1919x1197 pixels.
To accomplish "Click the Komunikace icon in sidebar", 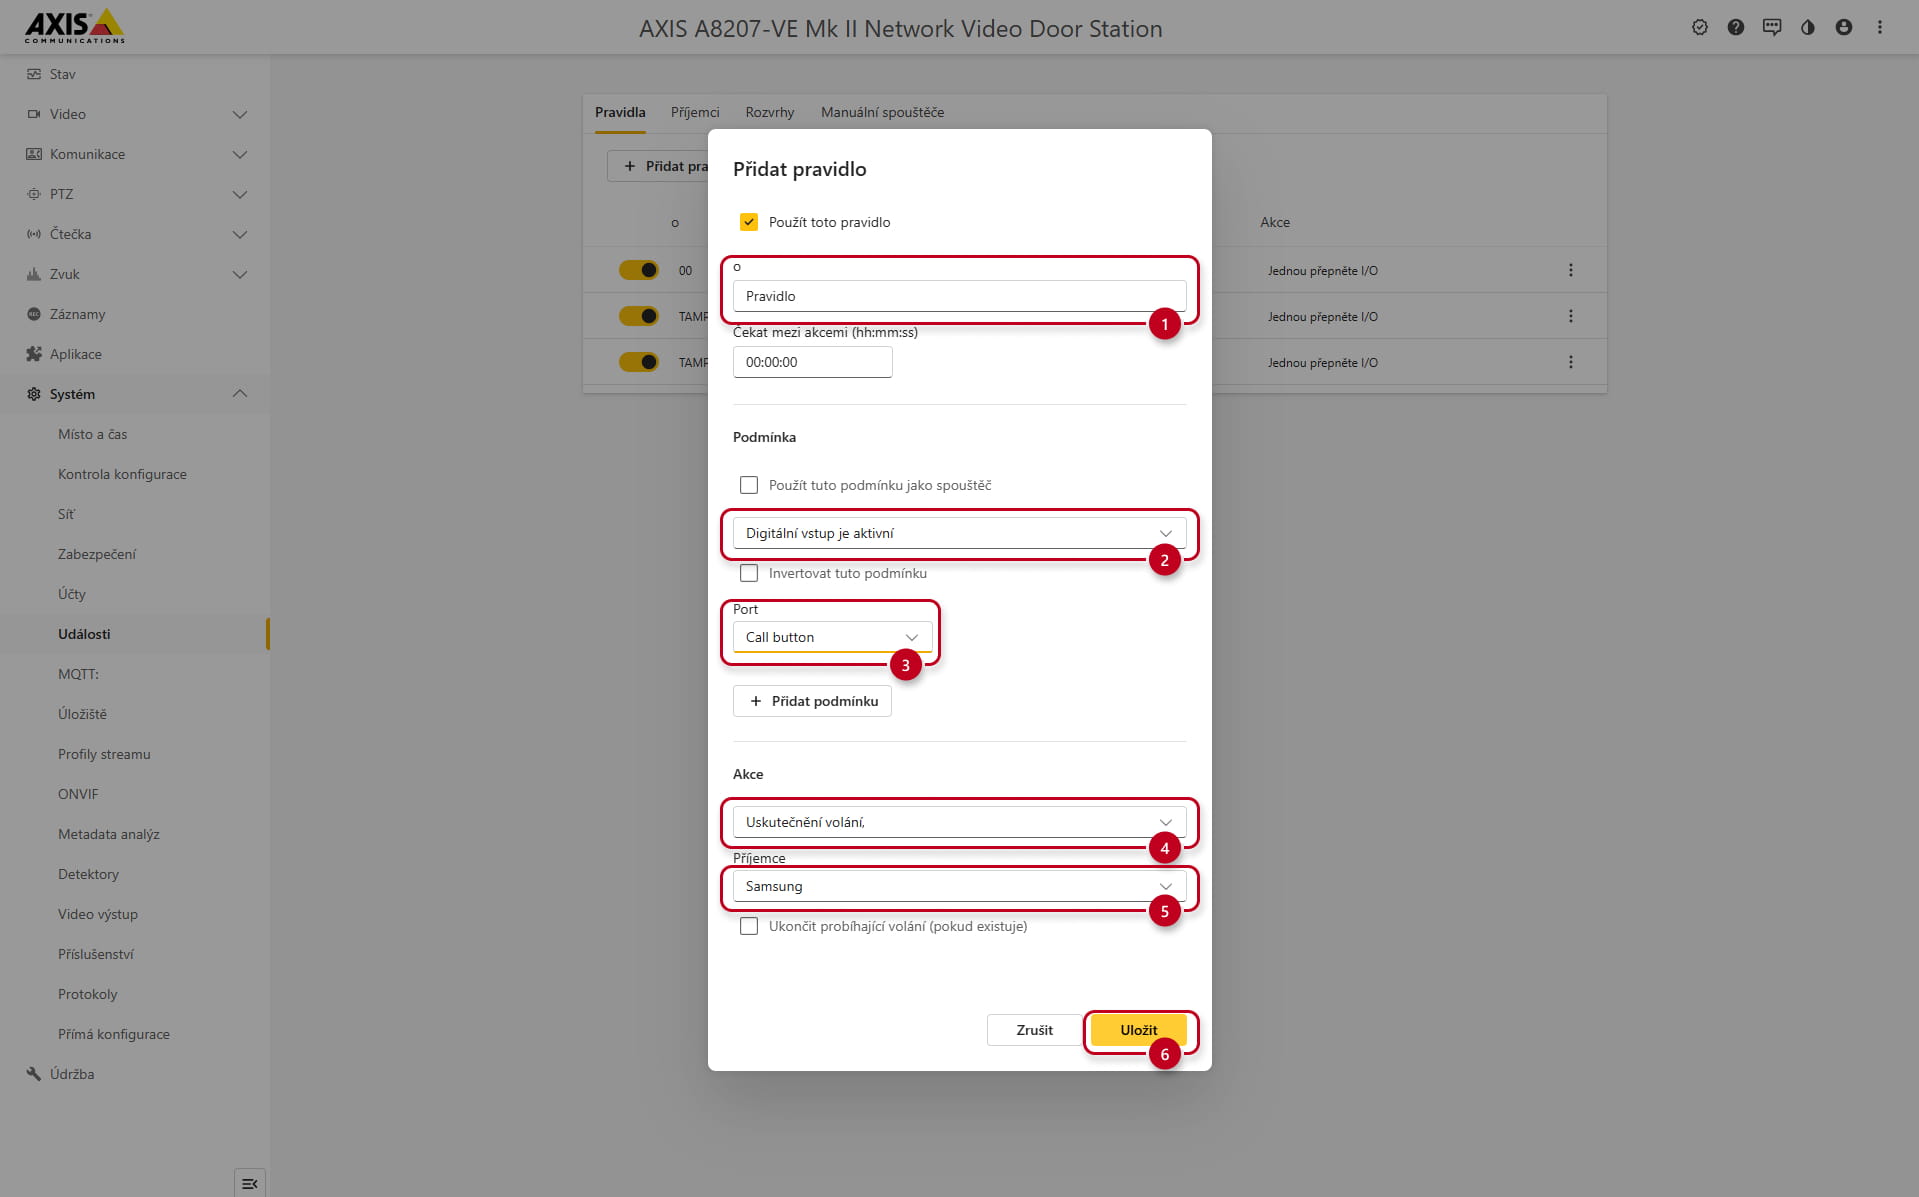I will pos(34,154).
